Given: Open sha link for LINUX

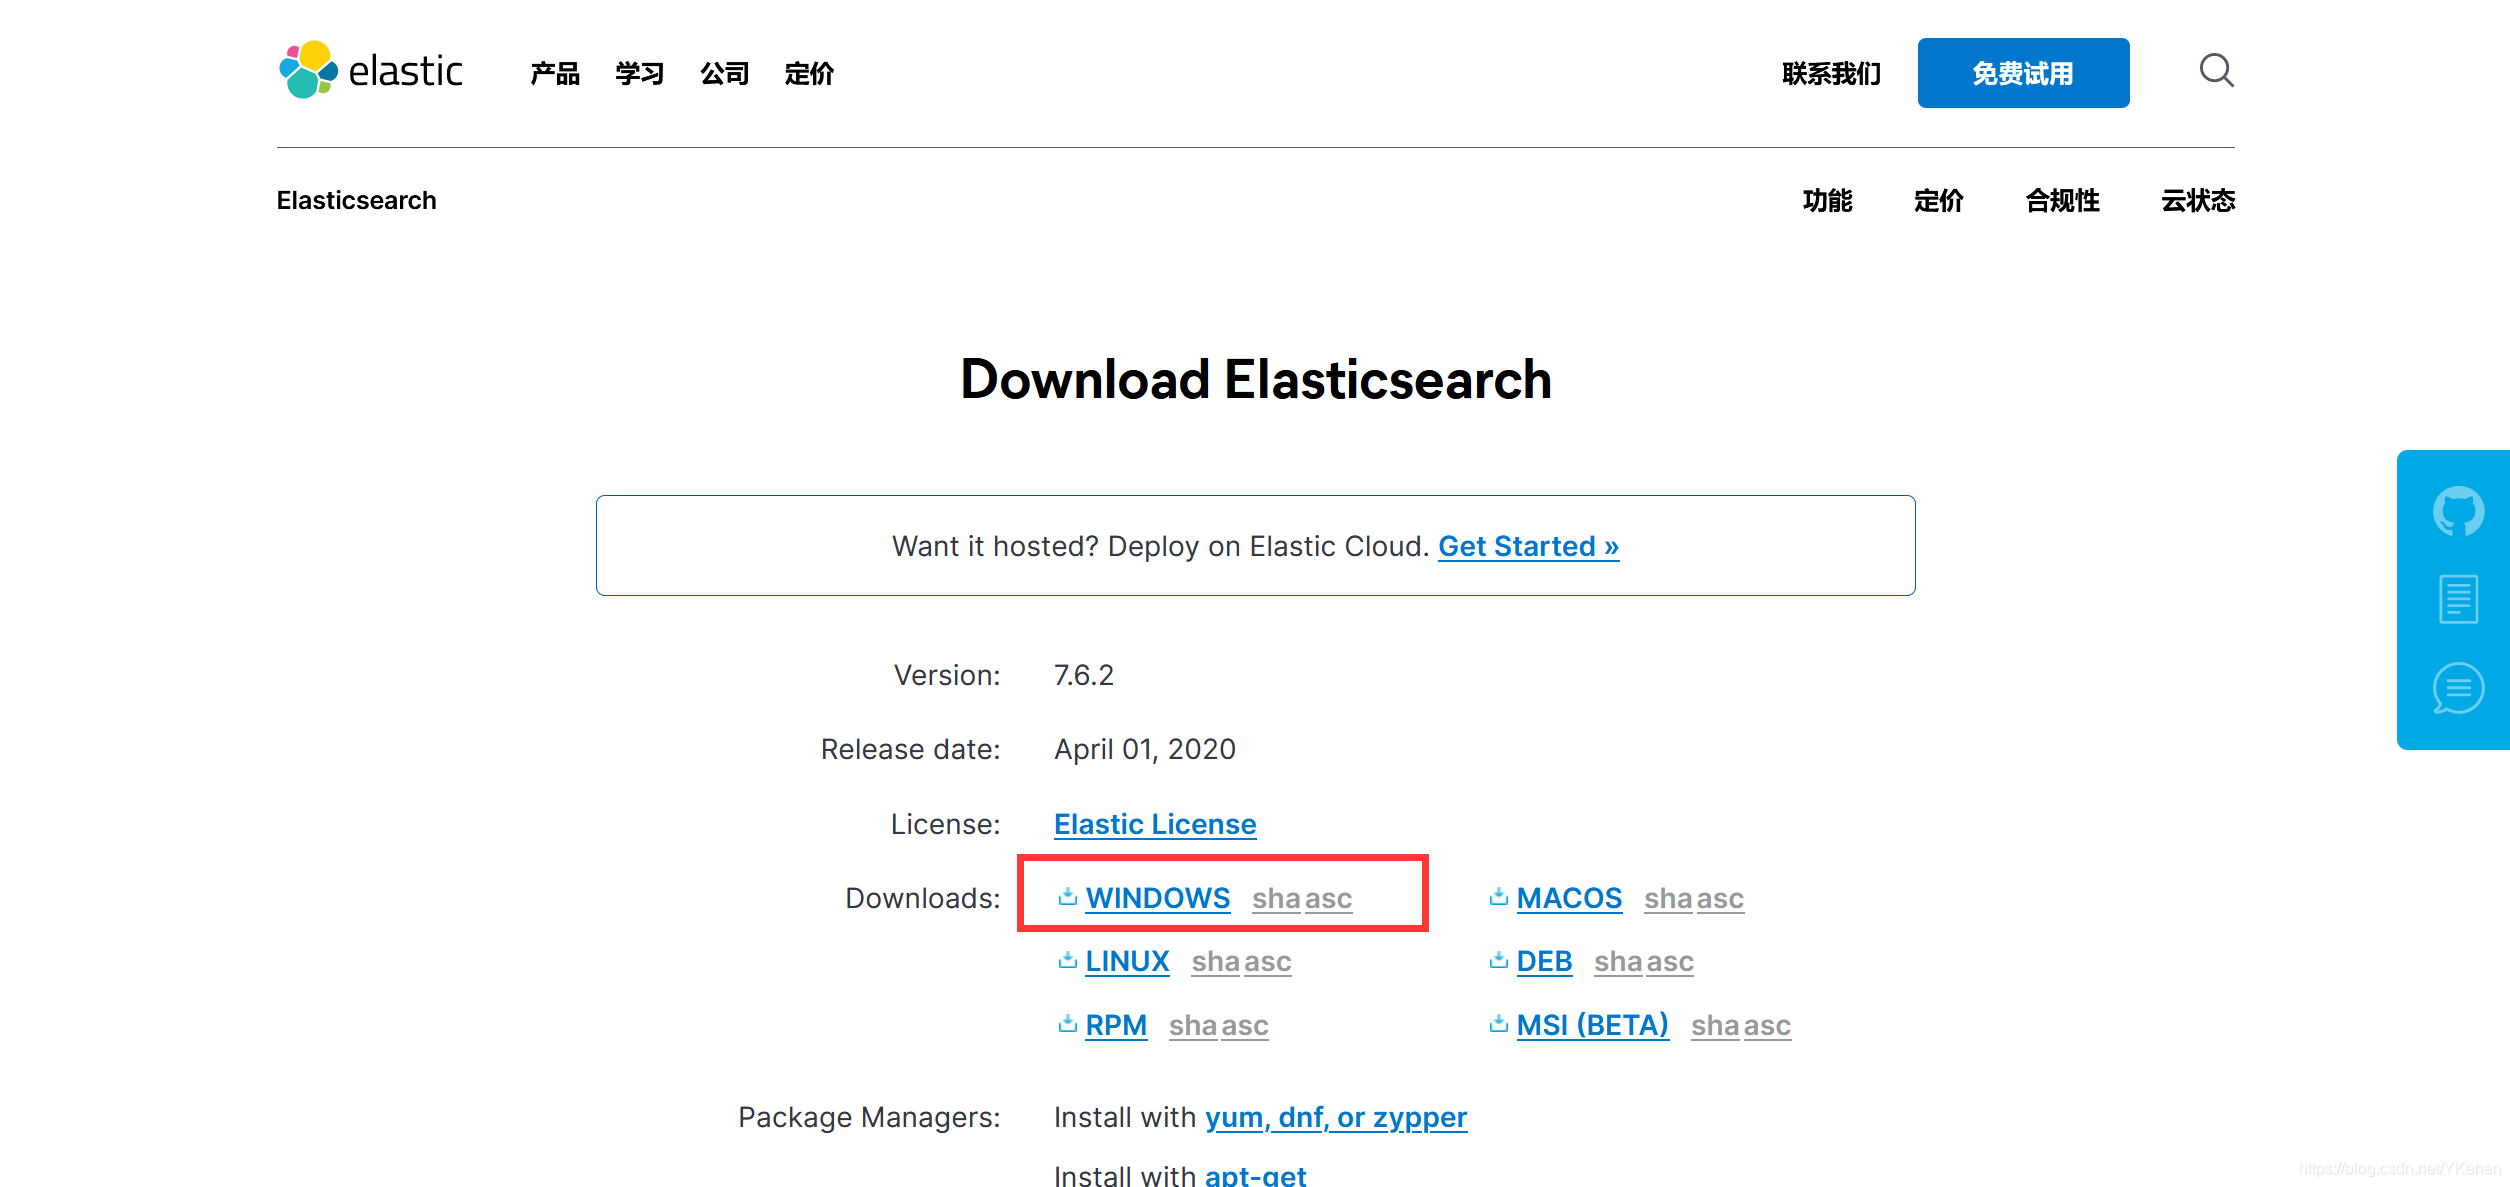Looking at the screenshot, I should coord(1216,961).
